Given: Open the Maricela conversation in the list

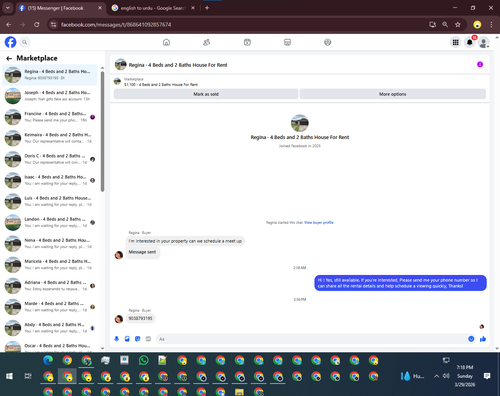Looking at the screenshot, I should 50,265.
